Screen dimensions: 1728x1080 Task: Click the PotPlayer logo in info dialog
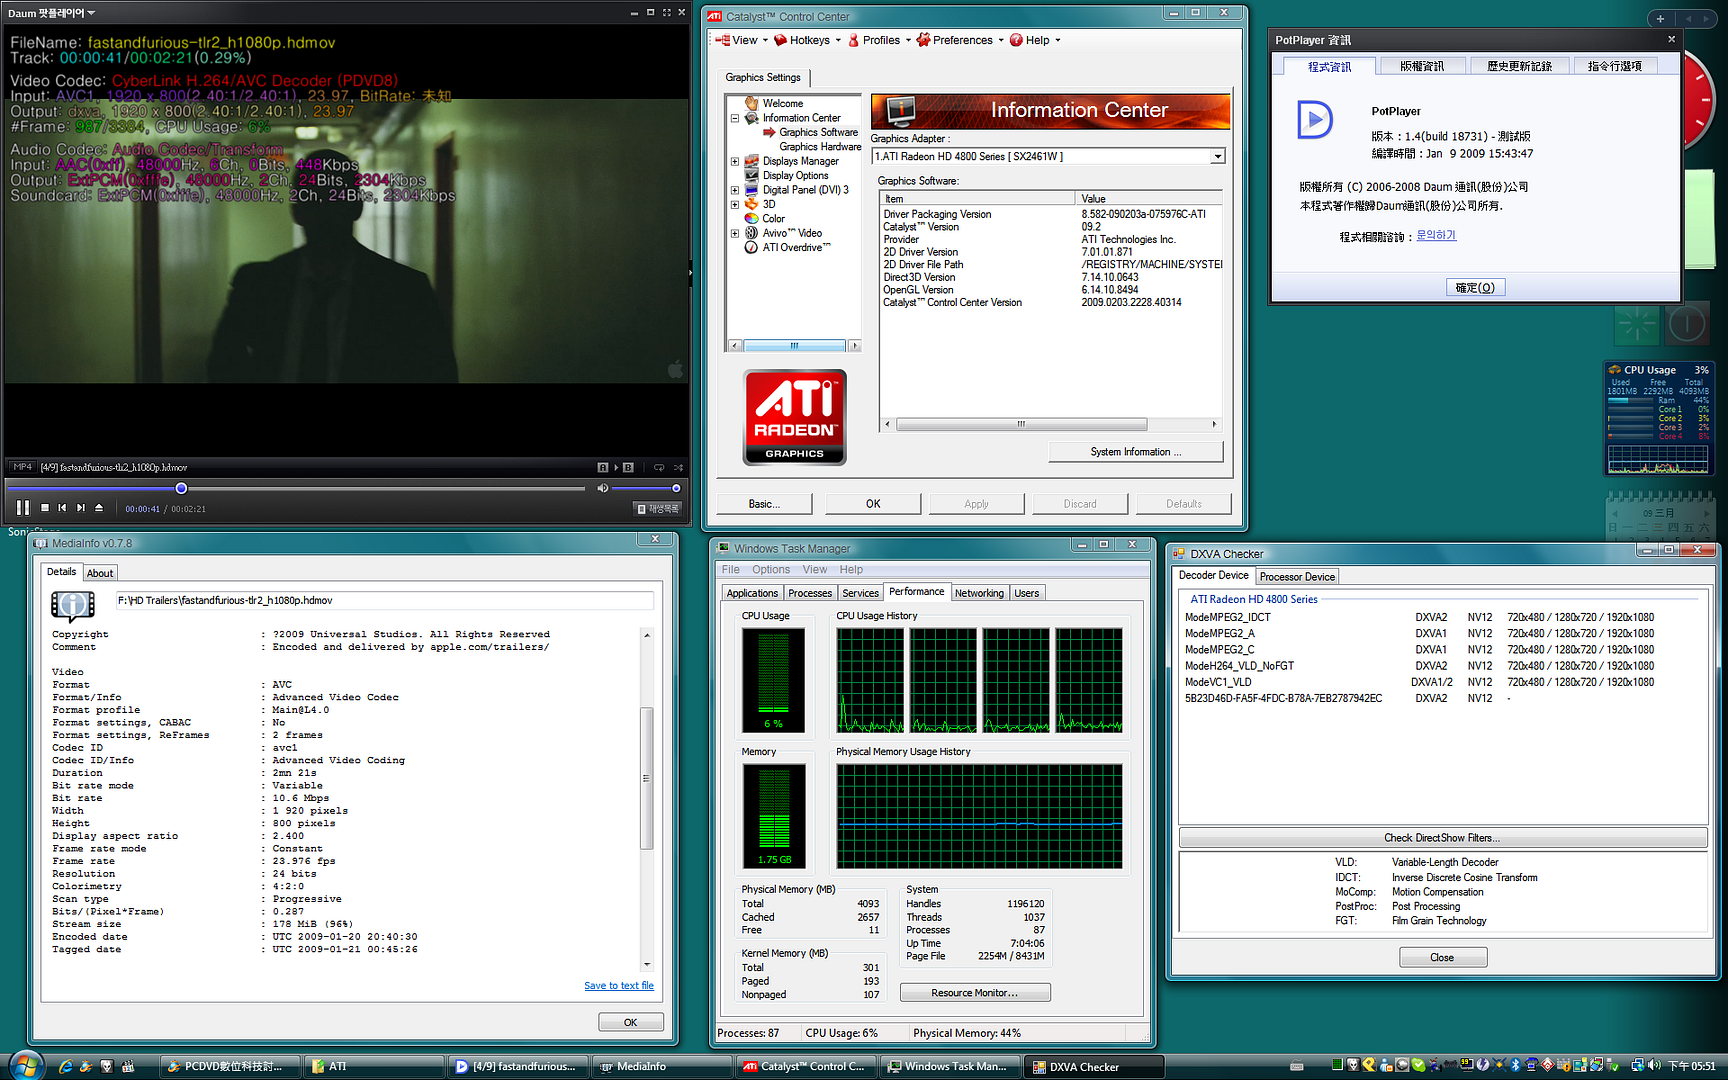coord(1315,120)
